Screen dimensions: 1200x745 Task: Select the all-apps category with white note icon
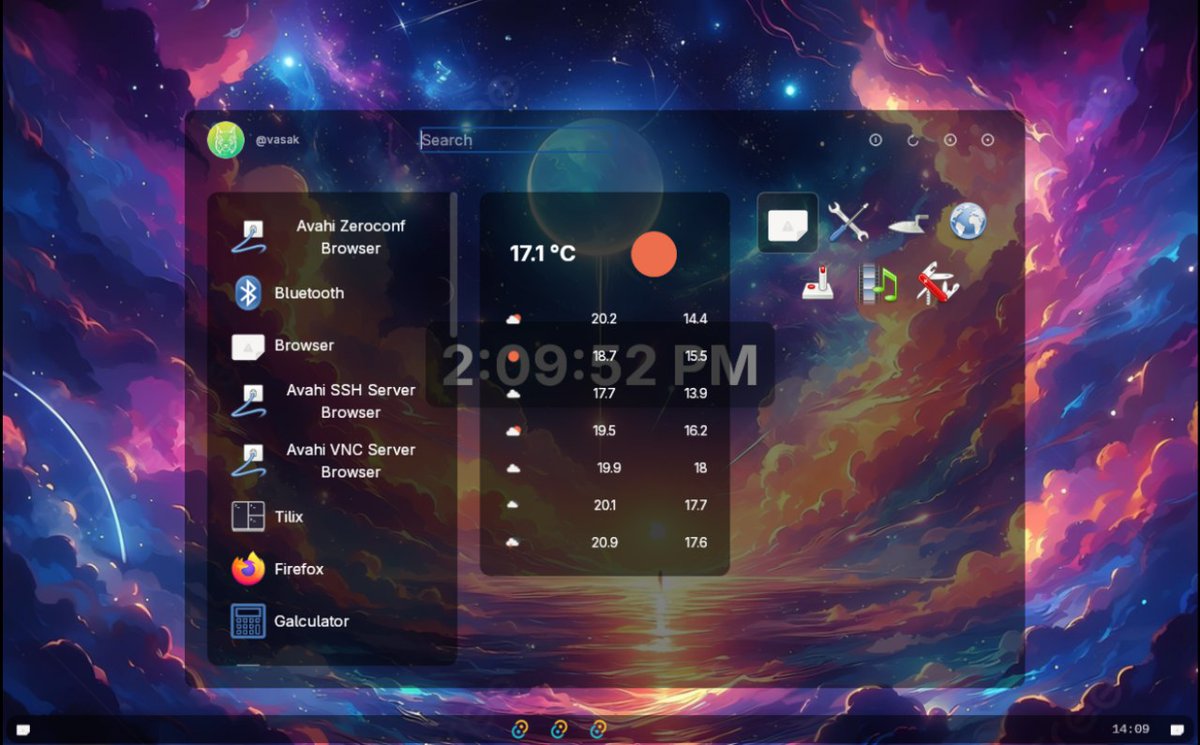tap(788, 222)
